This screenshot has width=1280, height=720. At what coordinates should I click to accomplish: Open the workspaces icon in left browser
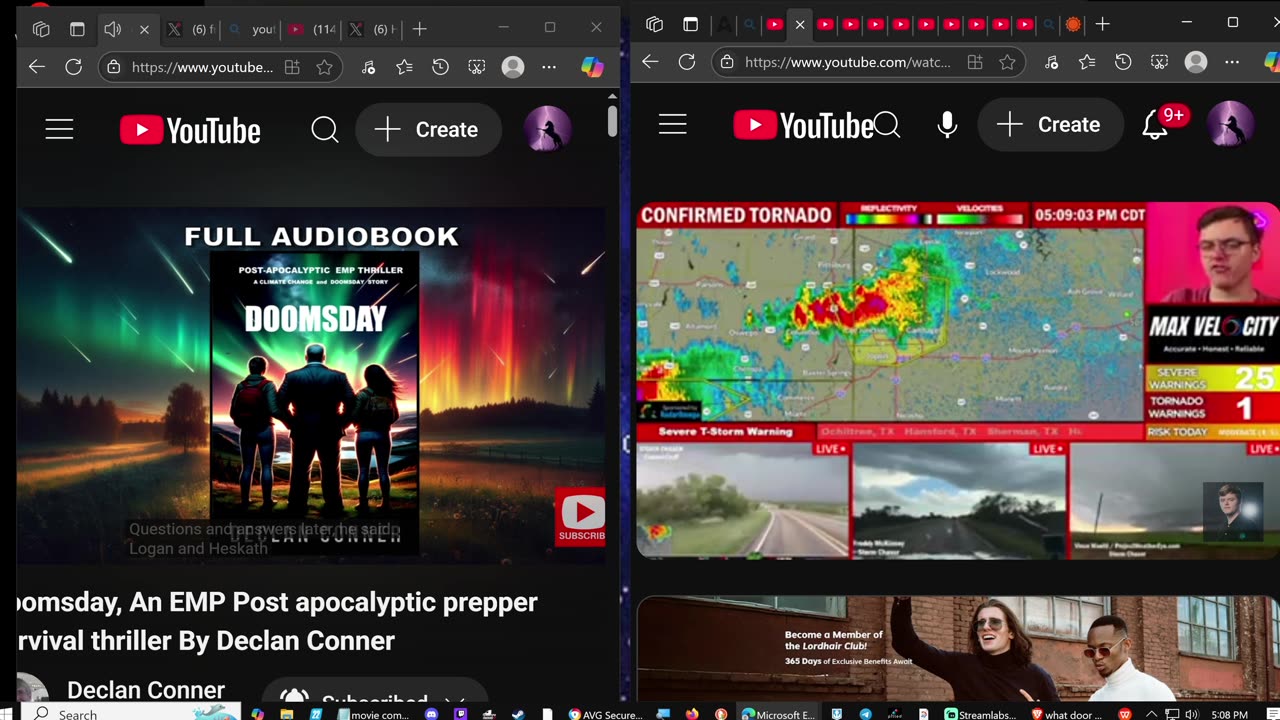[41, 29]
